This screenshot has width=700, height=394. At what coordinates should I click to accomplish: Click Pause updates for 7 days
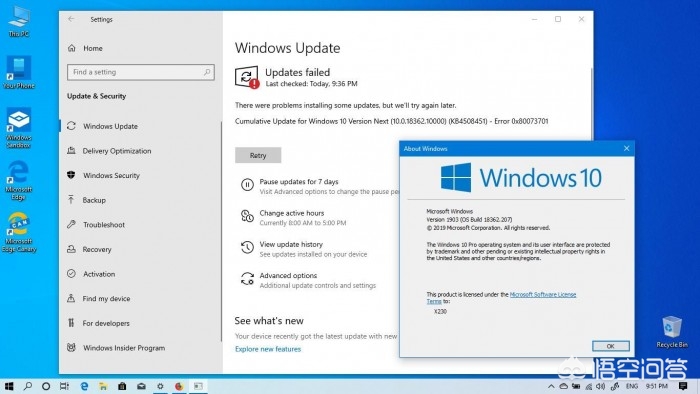[299, 182]
